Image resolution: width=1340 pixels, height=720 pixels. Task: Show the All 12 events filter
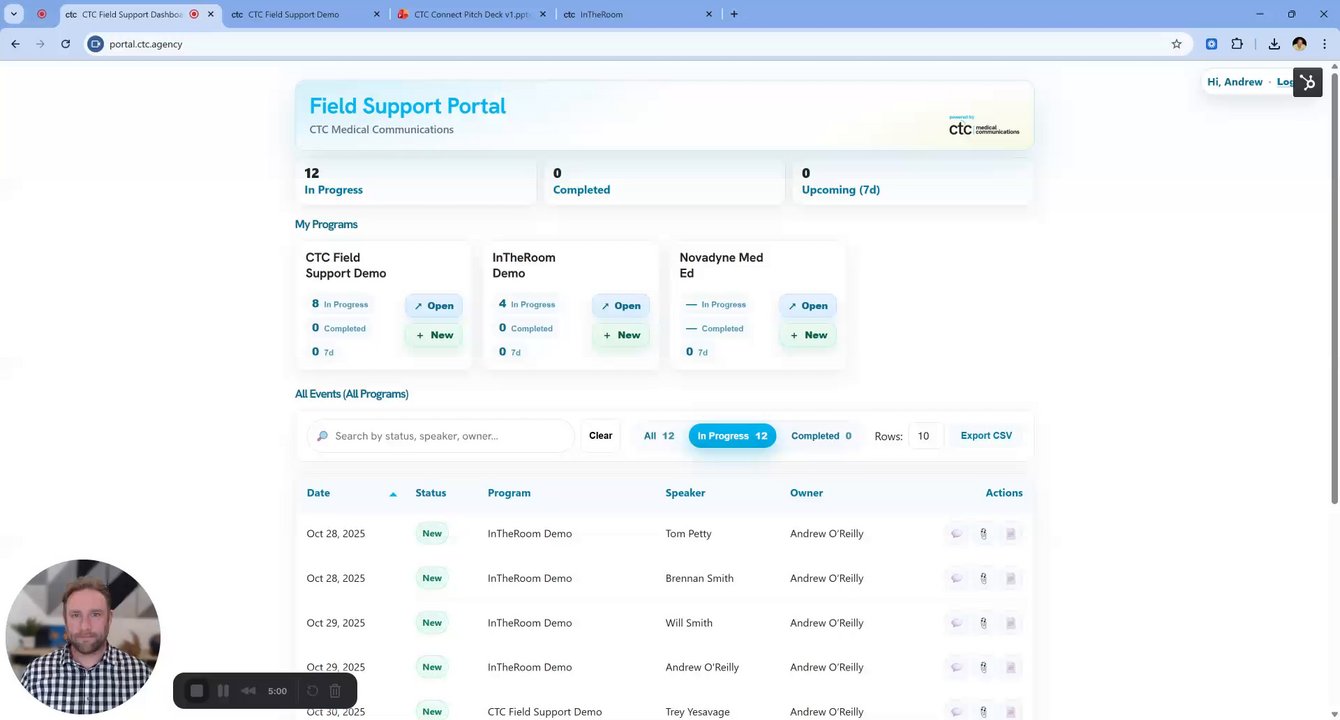[659, 436]
